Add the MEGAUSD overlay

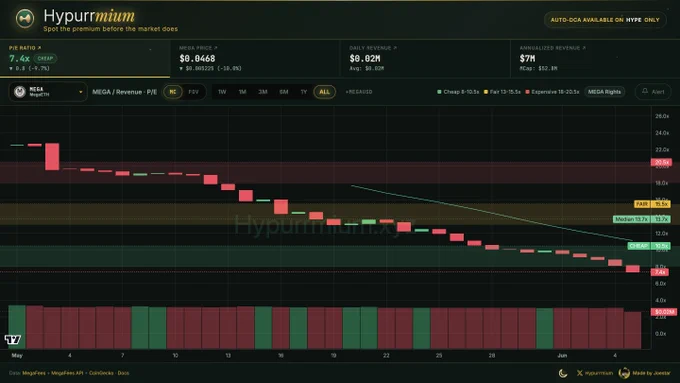[x=359, y=92]
